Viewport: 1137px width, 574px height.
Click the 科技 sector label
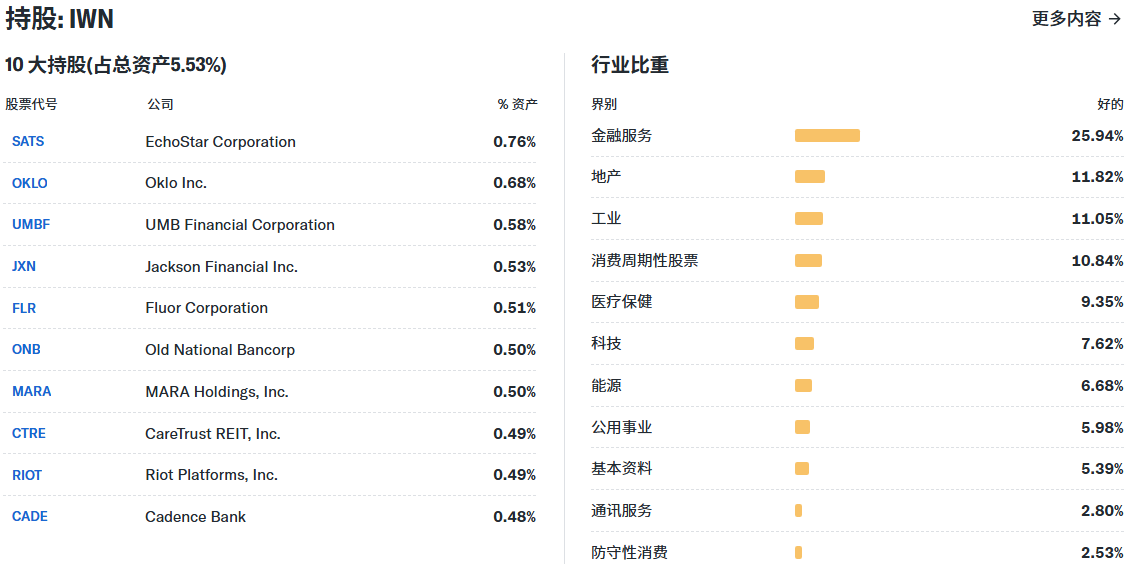click(x=606, y=344)
